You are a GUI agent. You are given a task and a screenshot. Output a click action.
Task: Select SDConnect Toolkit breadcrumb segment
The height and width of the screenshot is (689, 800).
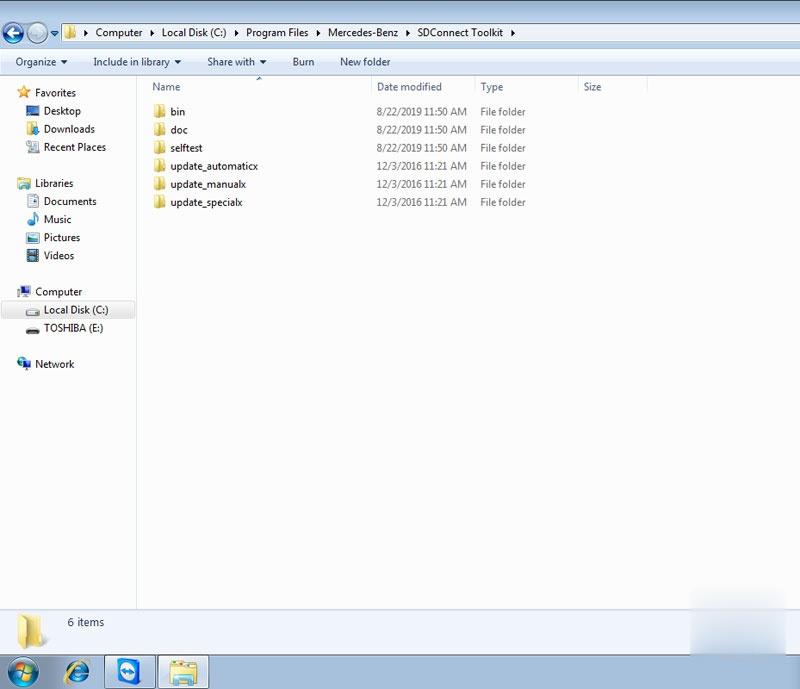click(460, 33)
